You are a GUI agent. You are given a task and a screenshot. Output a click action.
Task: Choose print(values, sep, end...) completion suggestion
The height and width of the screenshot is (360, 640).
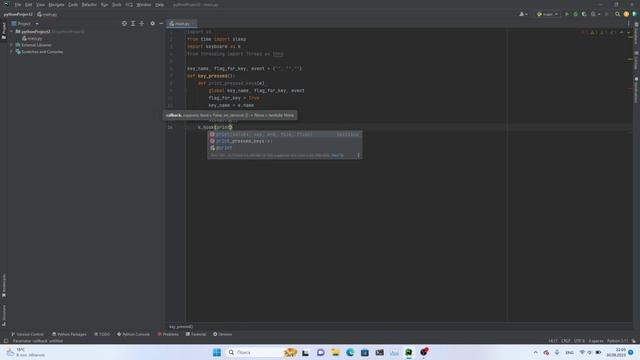click(284, 134)
